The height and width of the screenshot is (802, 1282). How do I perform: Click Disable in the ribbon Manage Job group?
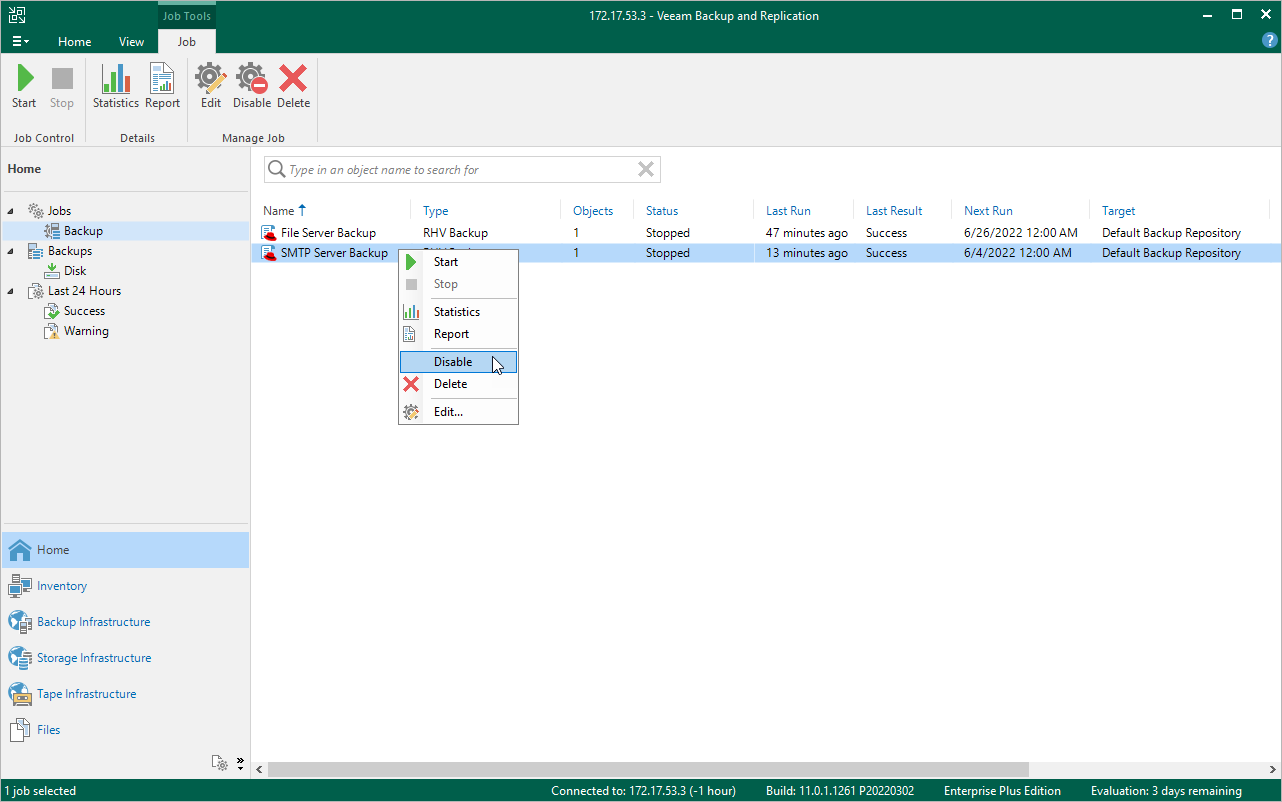(x=252, y=87)
